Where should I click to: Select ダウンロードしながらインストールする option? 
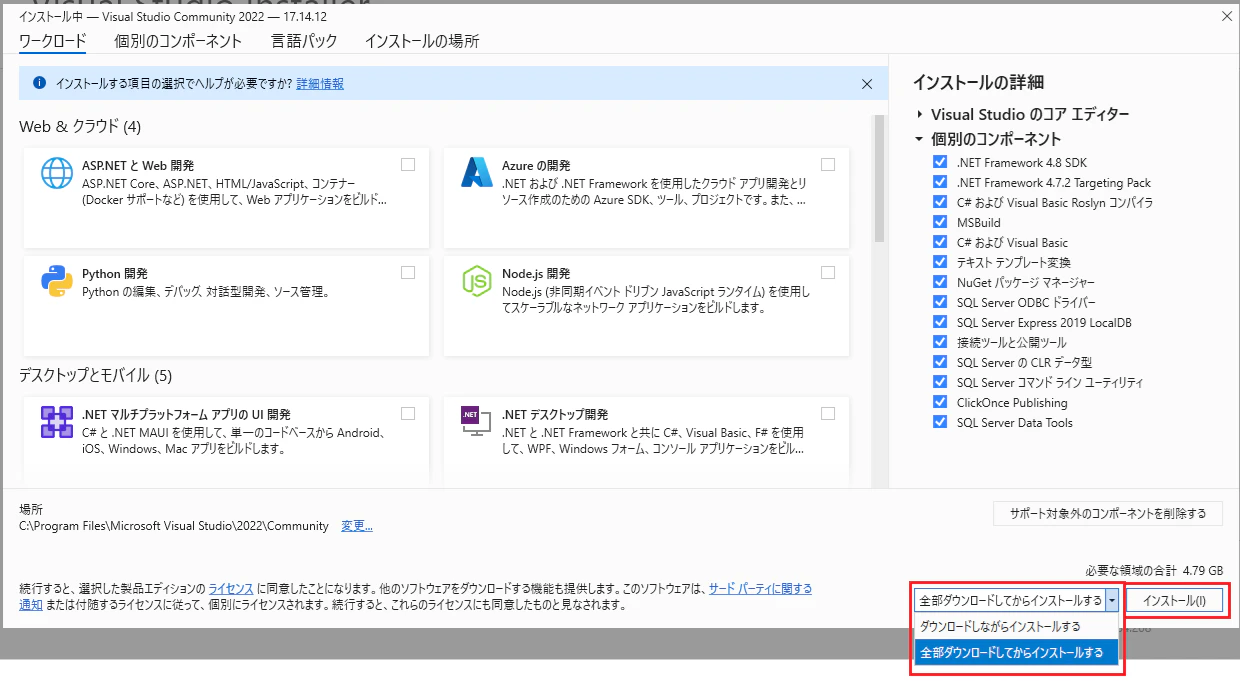click(1016, 627)
